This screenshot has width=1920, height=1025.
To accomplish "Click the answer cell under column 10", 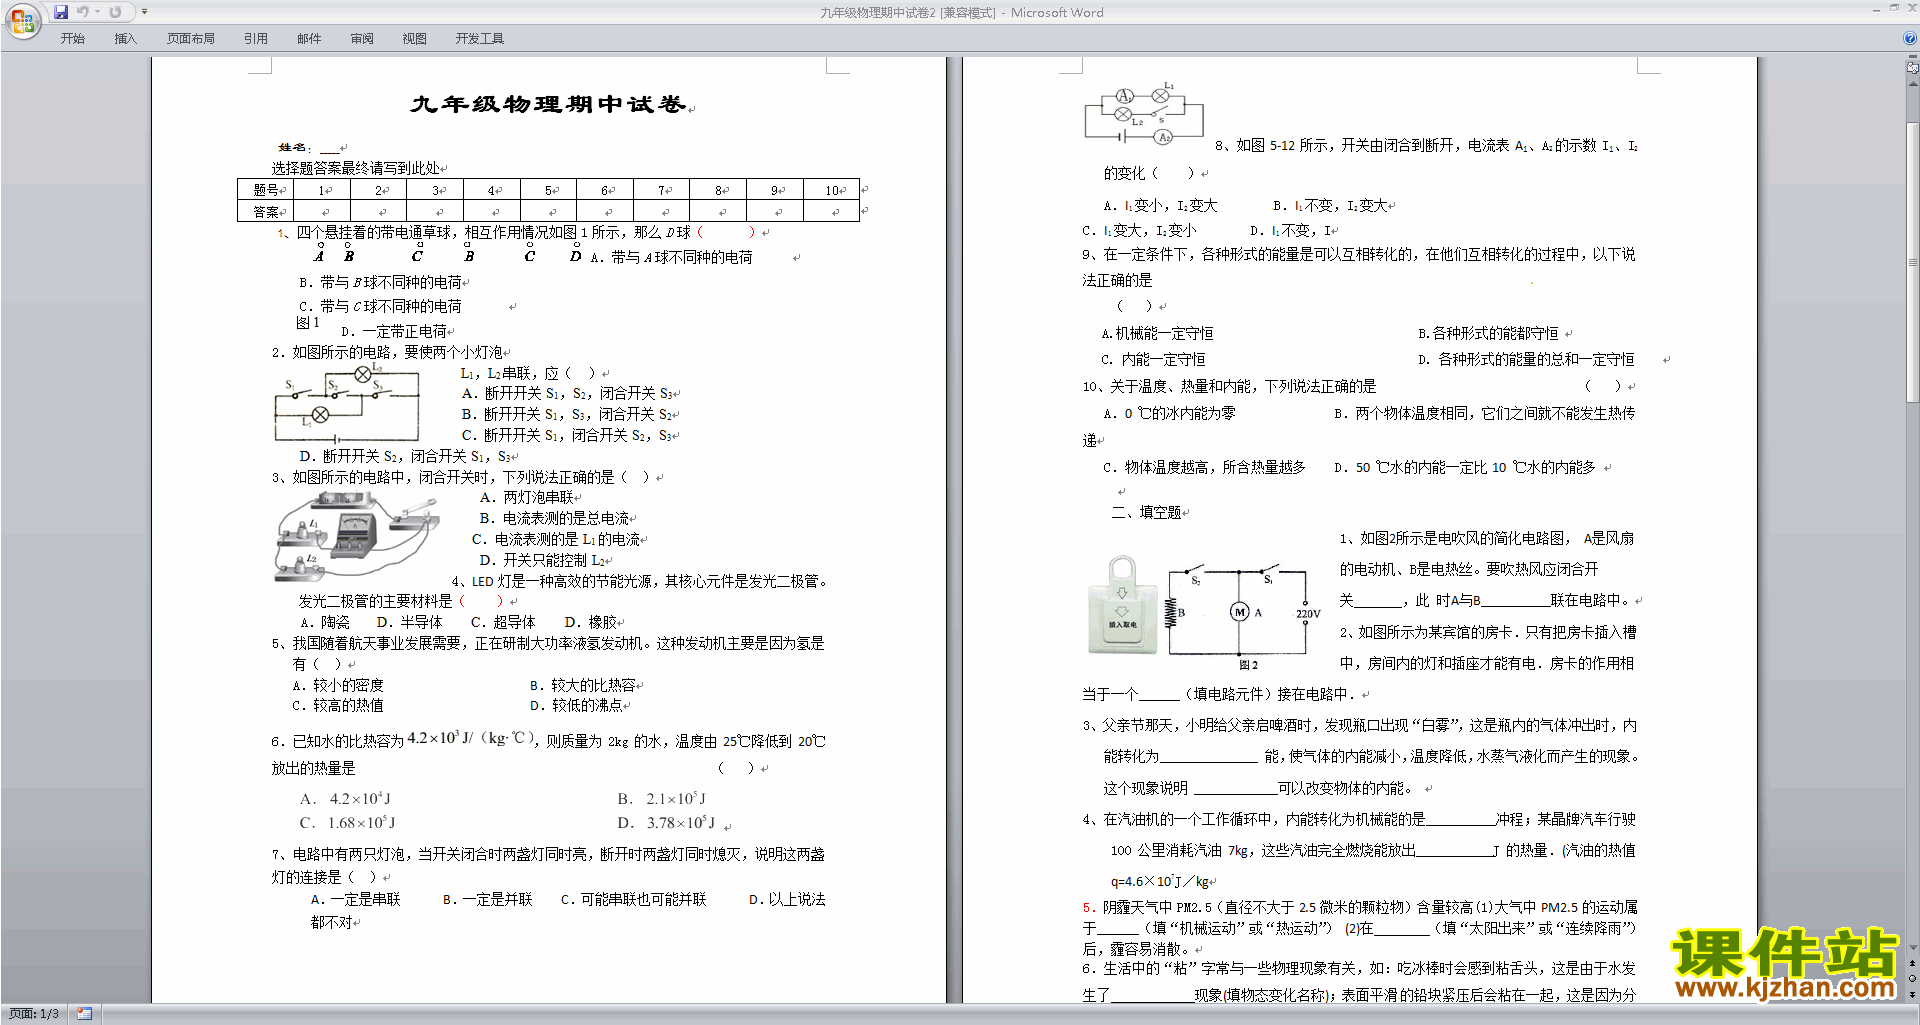I will (x=831, y=211).
